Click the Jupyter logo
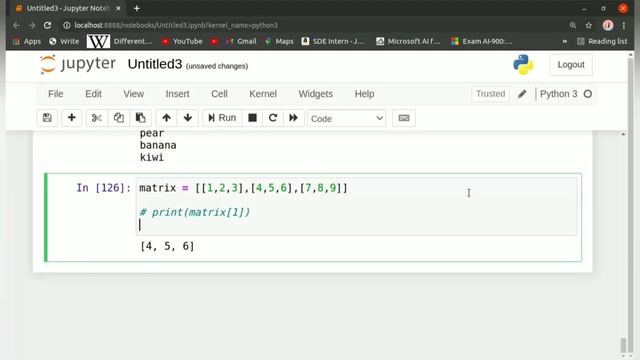The image size is (640, 360). (x=78, y=64)
